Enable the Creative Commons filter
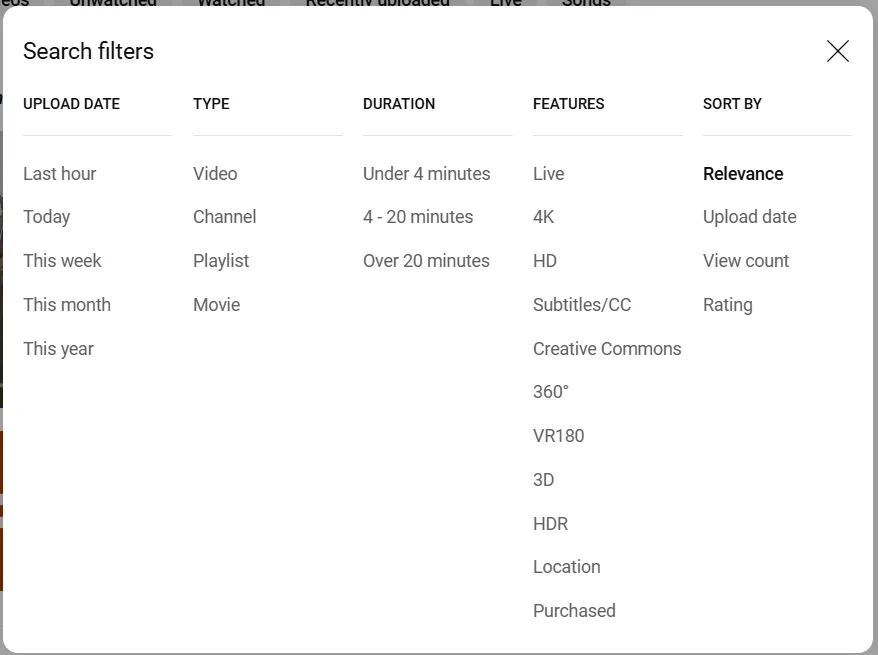 607,348
